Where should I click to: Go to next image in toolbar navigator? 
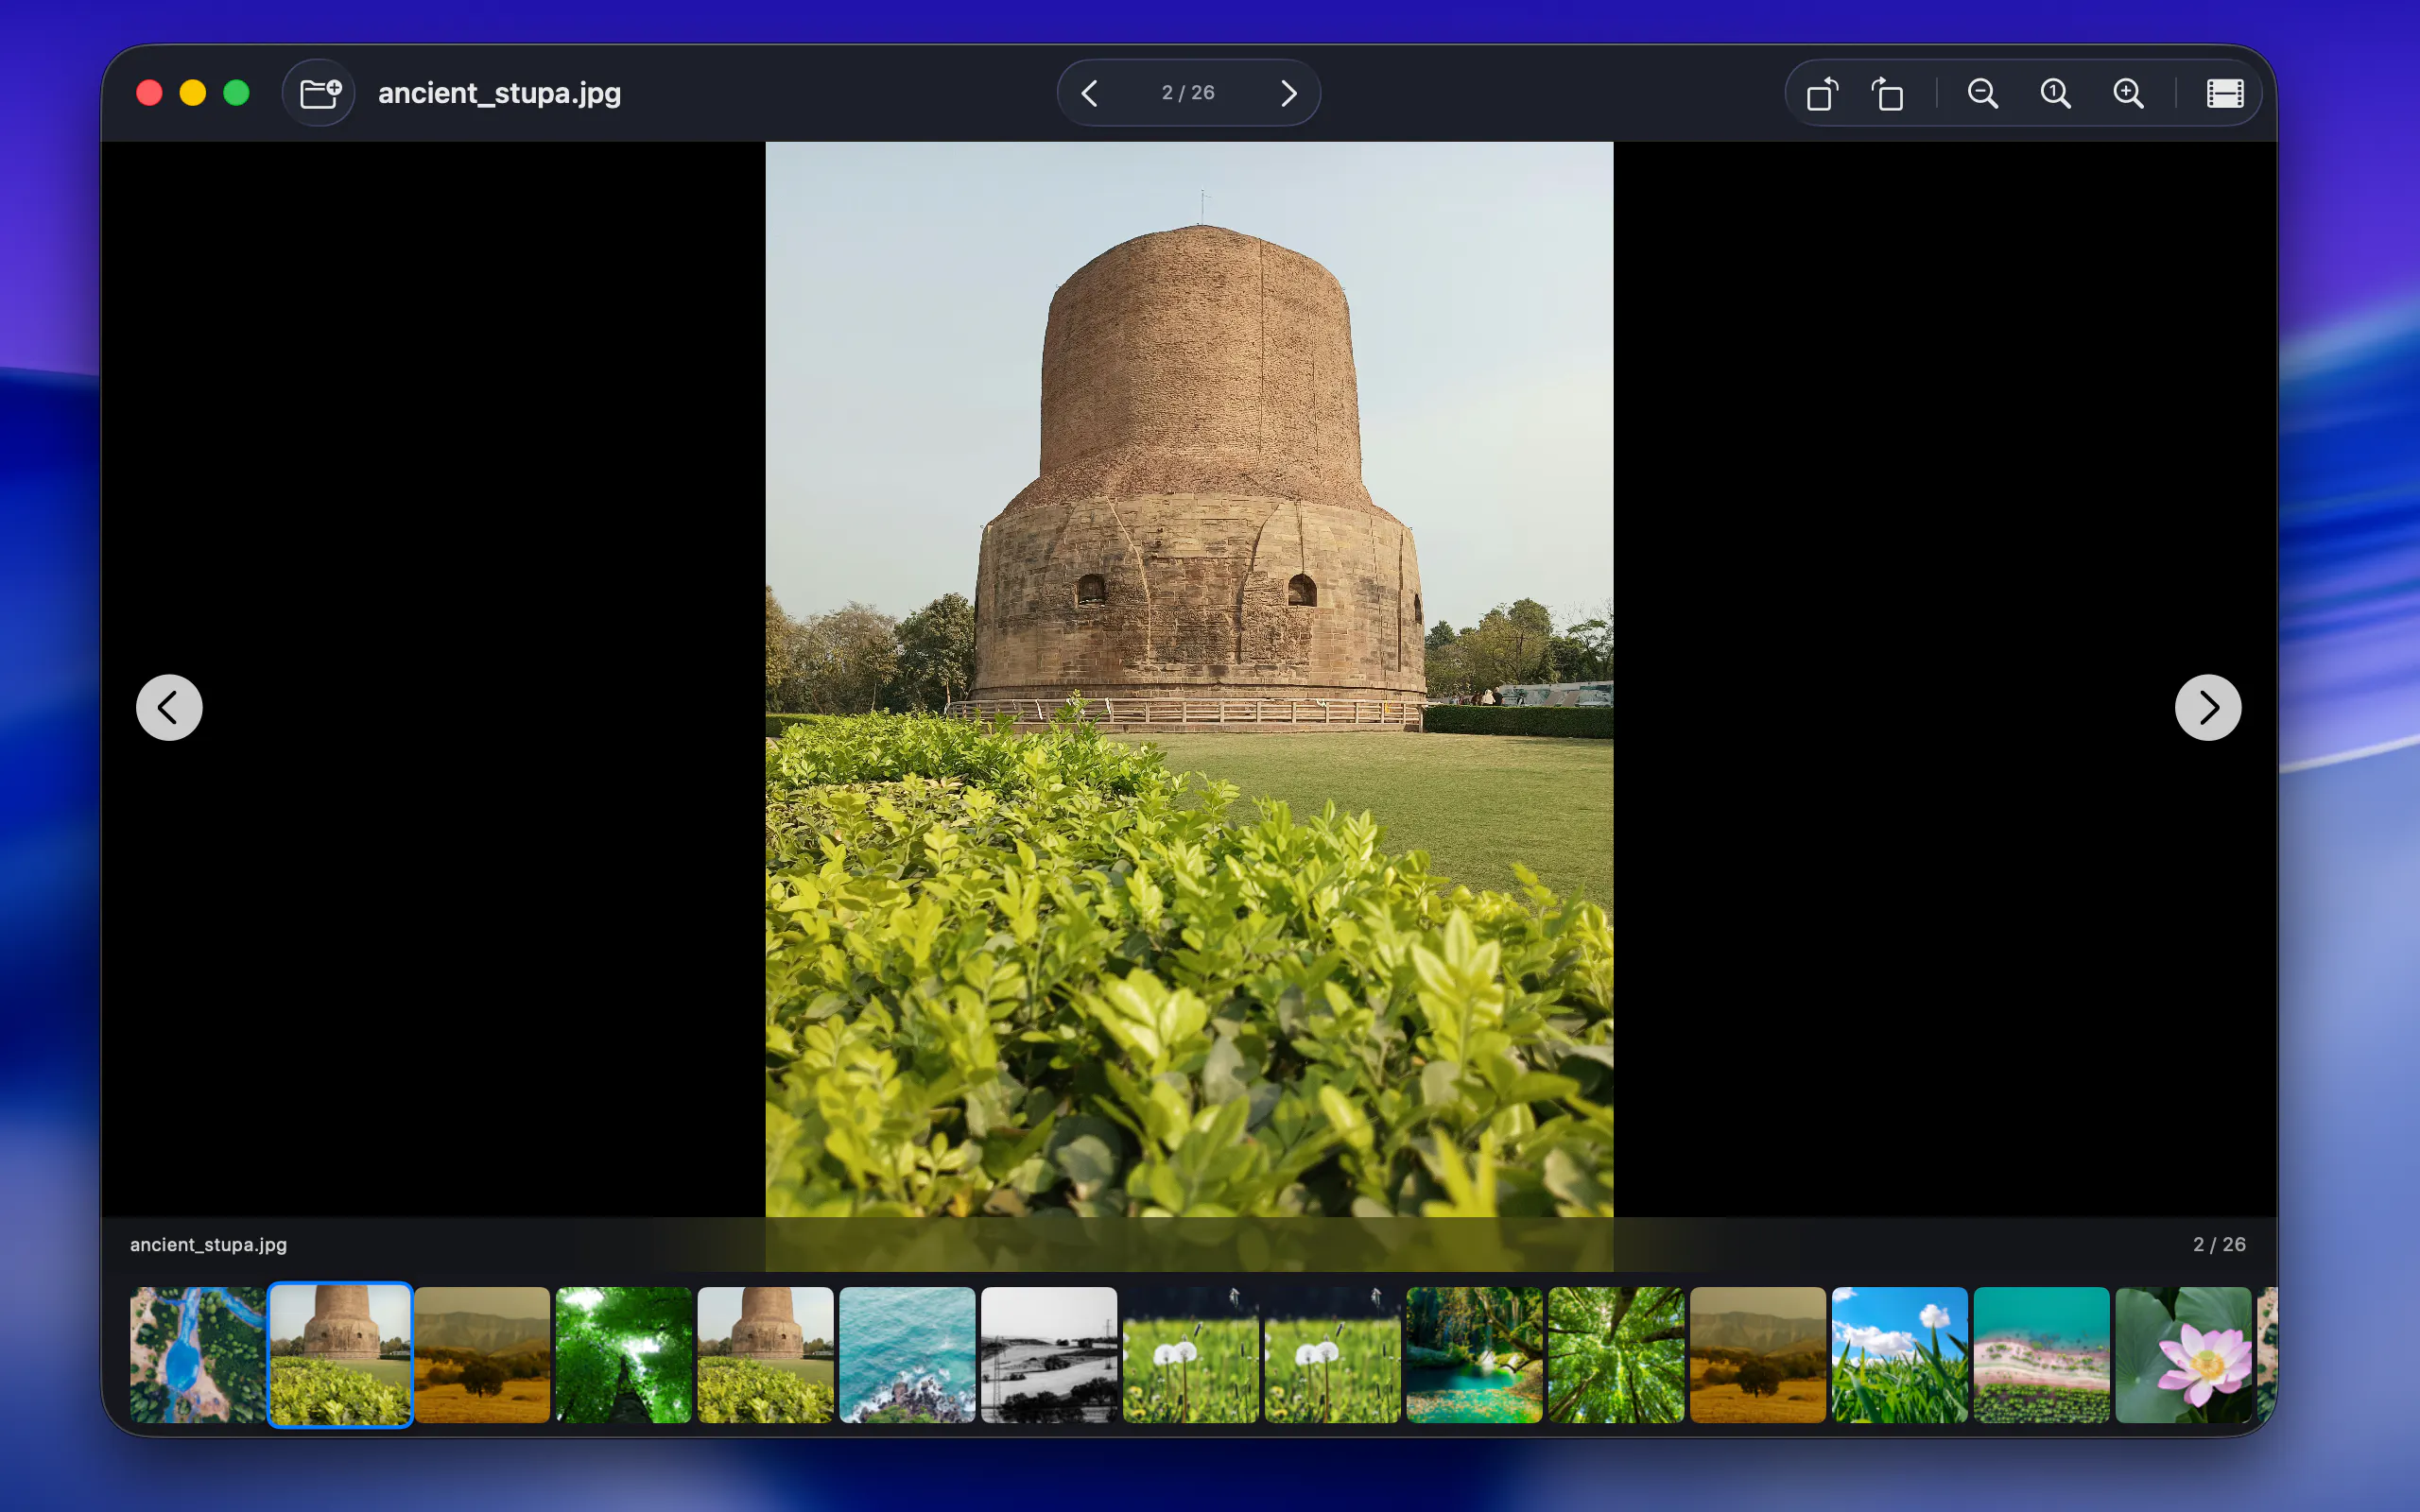tap(1288, 93)
